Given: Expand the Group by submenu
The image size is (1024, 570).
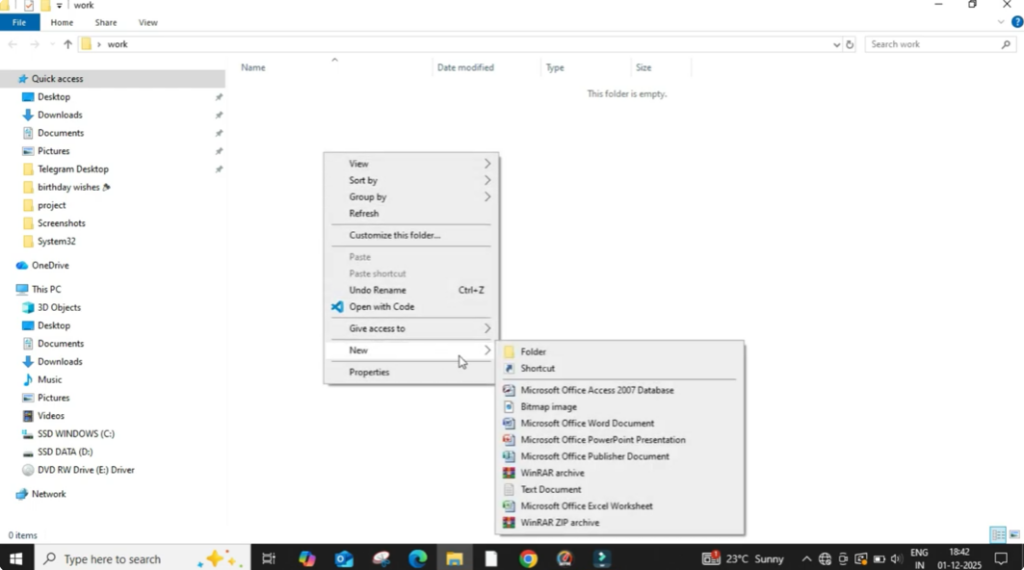Looking at the screenshot, I should coord(411,197).
